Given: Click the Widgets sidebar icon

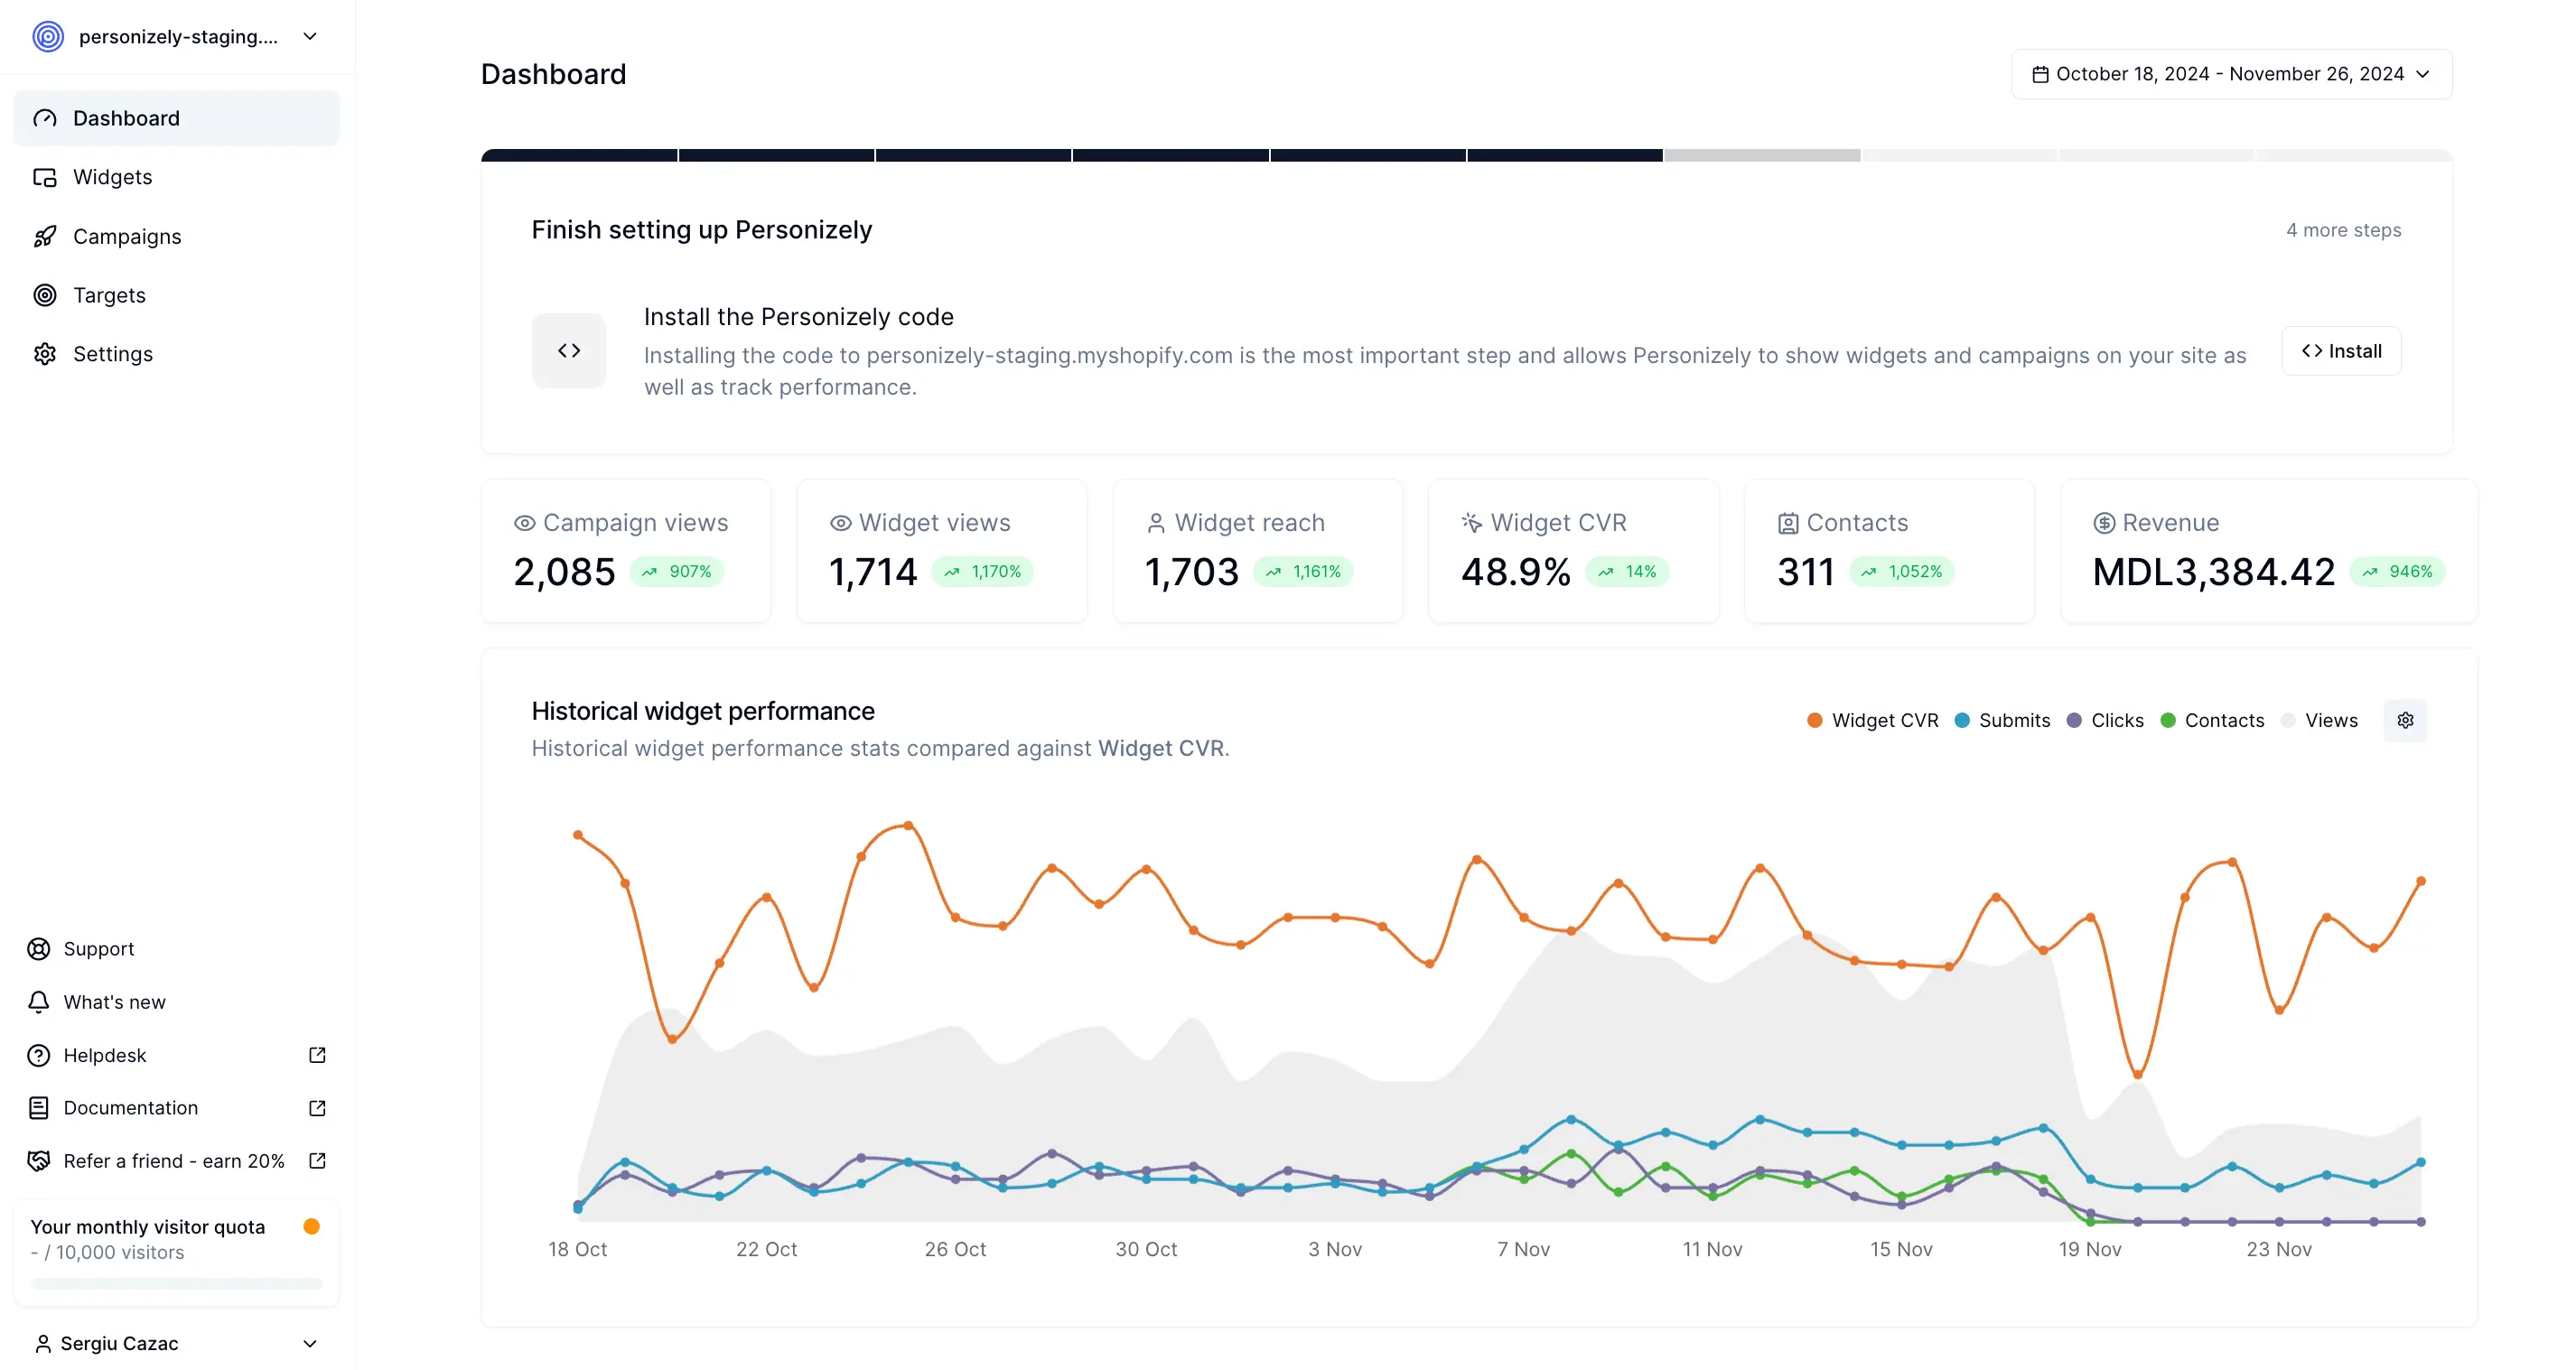Looking at the screenshot, I should point(45,177).
